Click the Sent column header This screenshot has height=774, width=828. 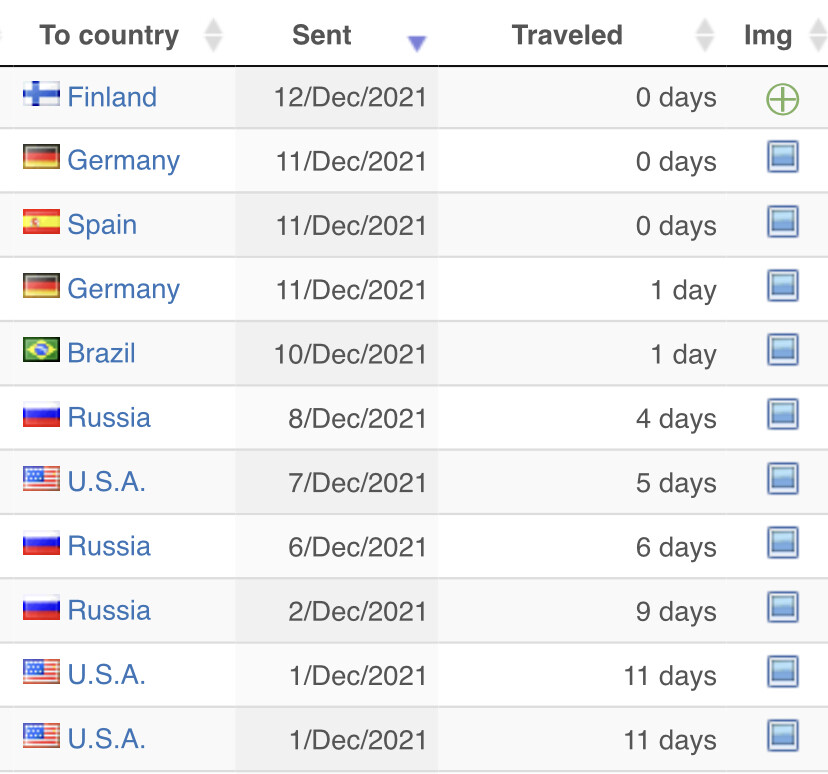click(x=322, y=35)
